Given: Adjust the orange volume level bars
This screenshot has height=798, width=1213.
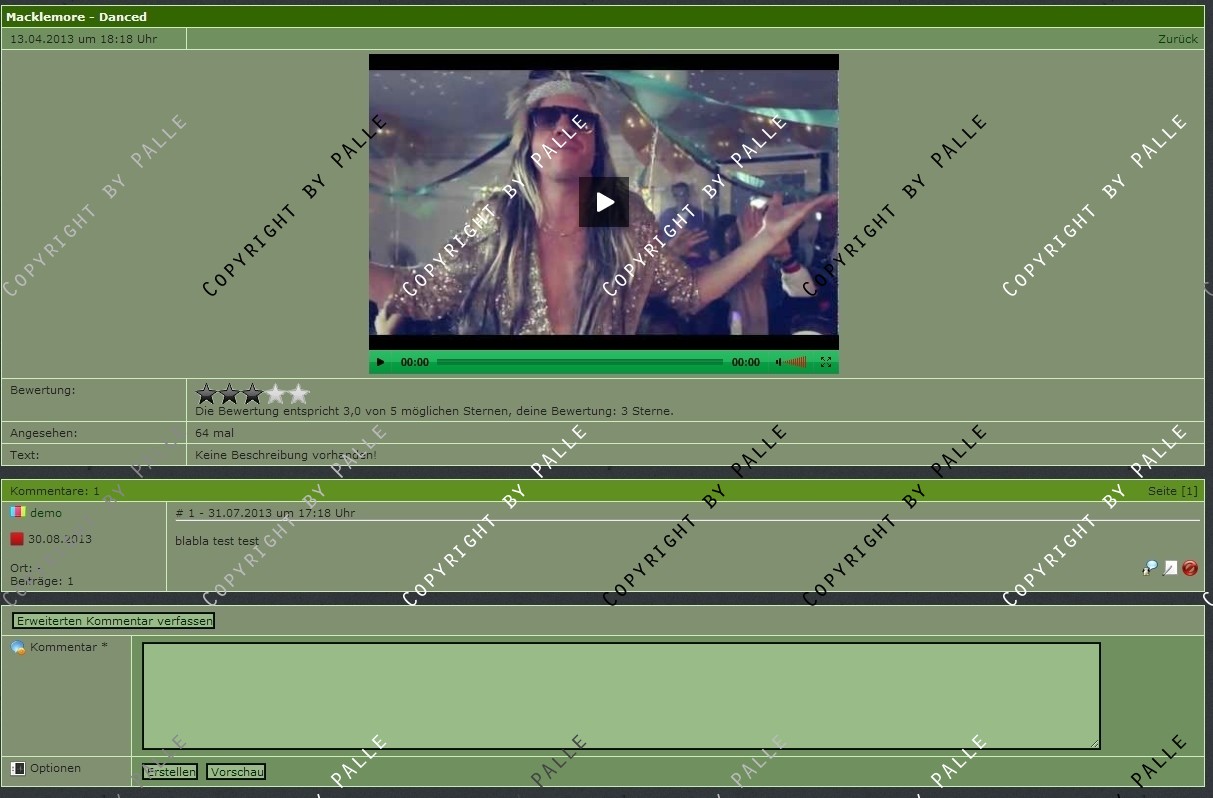Looking at the screenshot, I should click(795, 362).
